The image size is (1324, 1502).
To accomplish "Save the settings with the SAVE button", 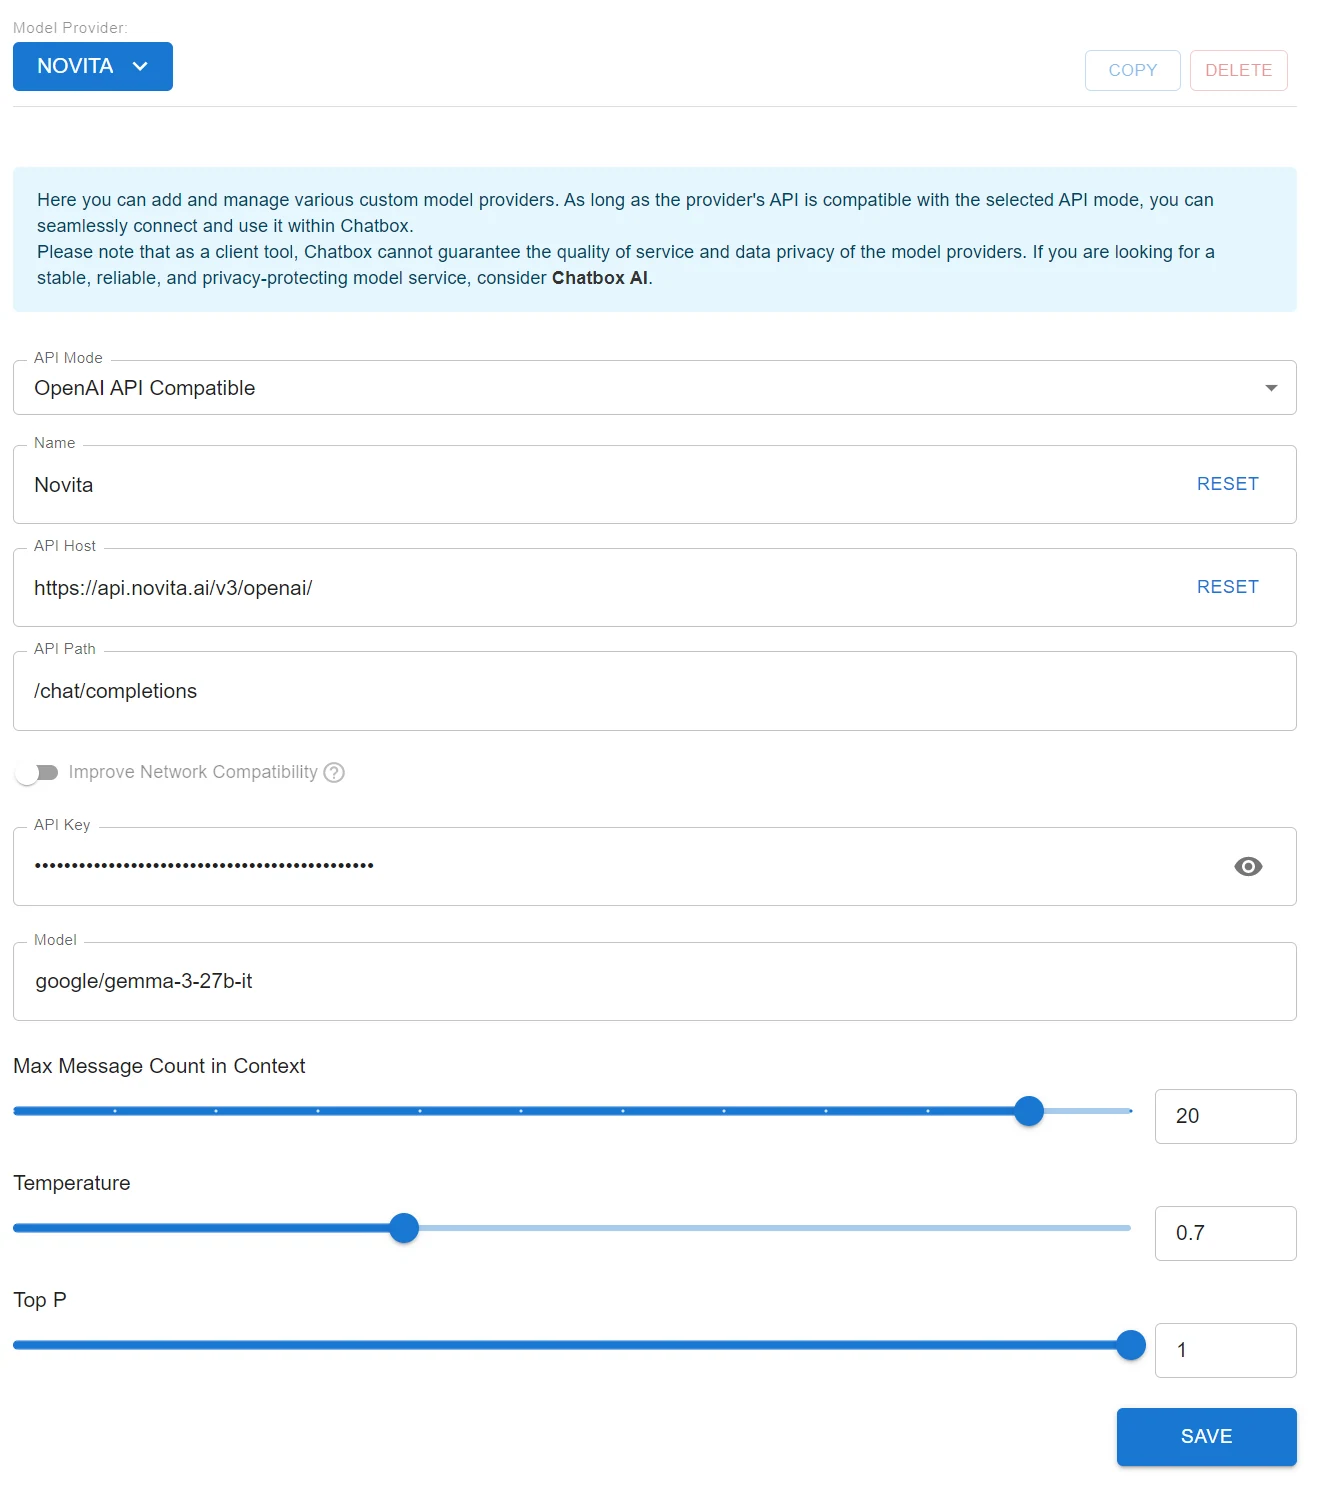I will coord(1207,1437).
